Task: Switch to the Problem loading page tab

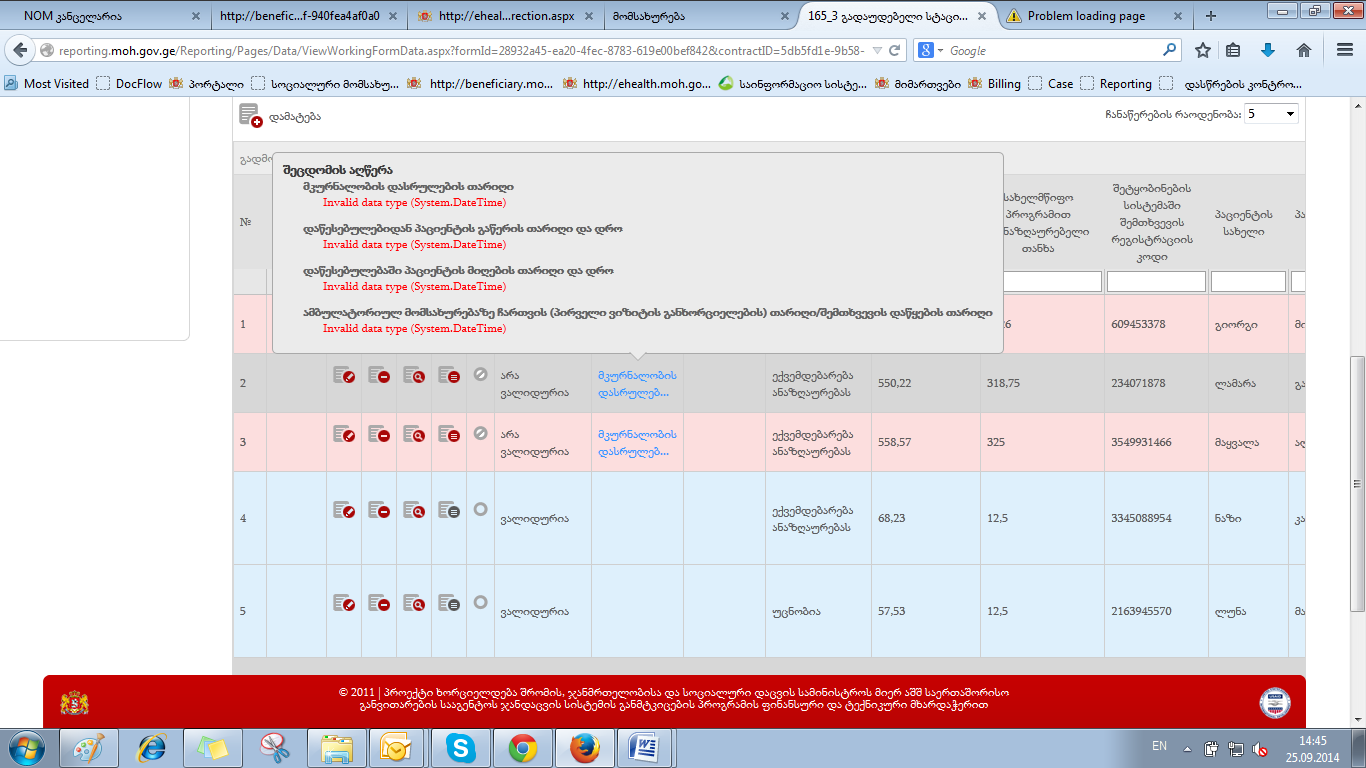Action: (x=1090, y=16)
